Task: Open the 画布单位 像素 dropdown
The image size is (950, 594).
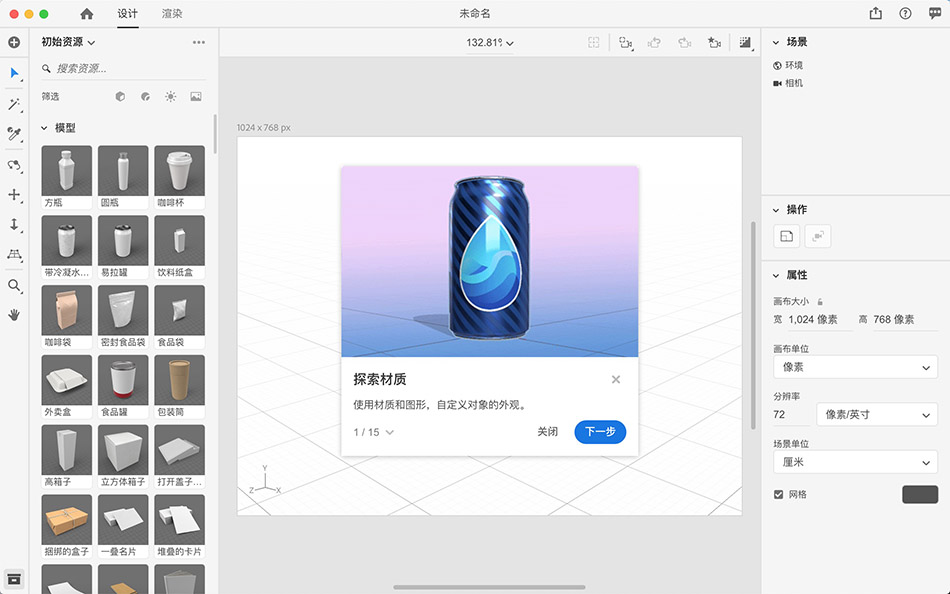Action: [855, 367]
